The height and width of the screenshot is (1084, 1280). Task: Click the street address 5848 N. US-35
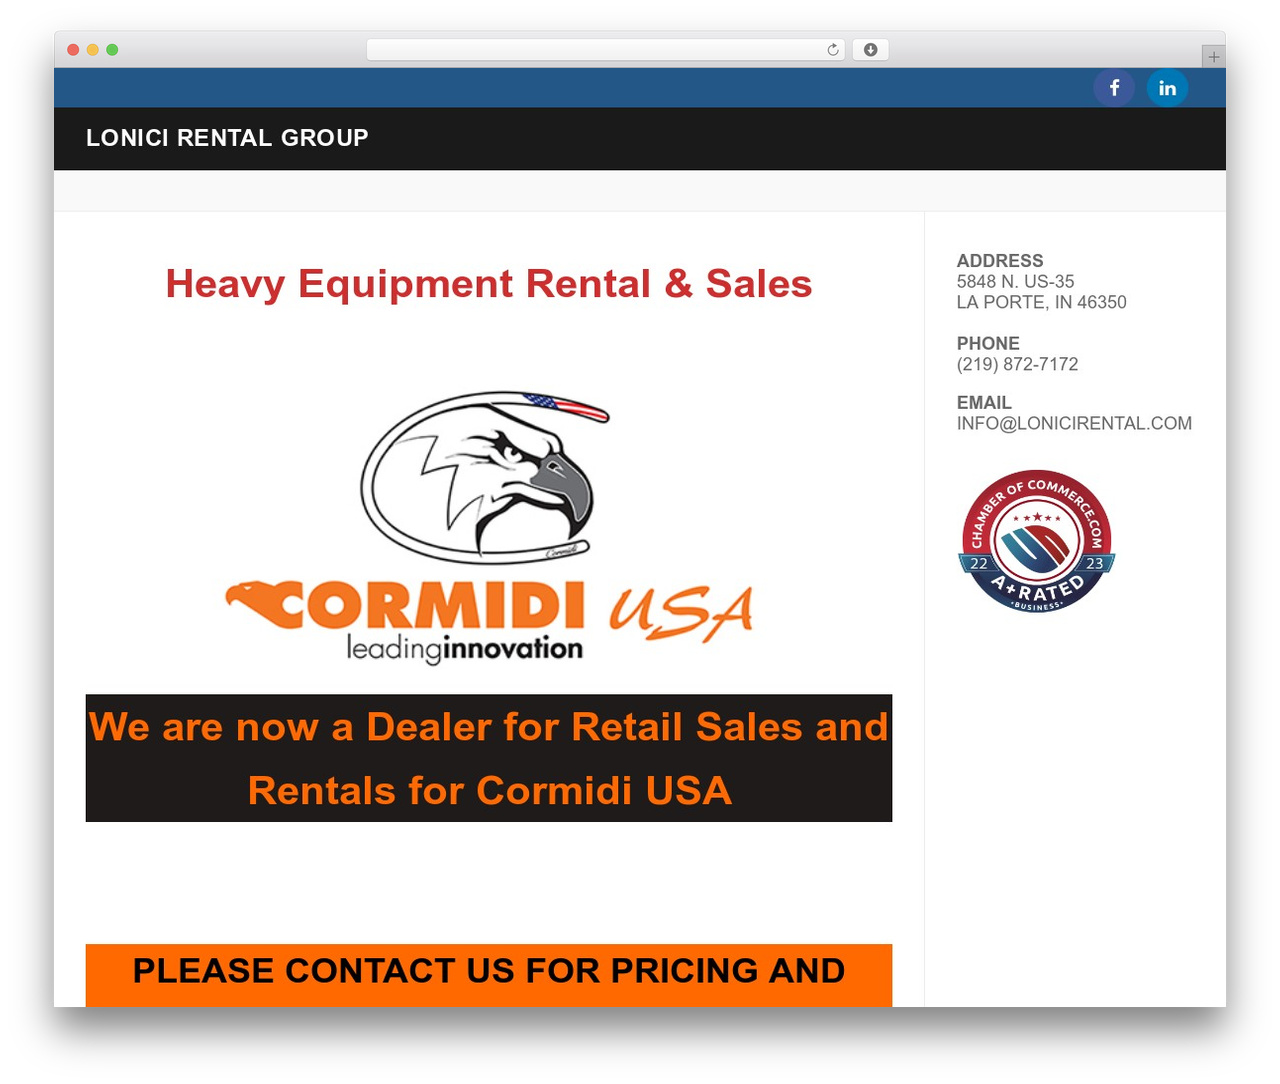click(x=1015, y=282)
